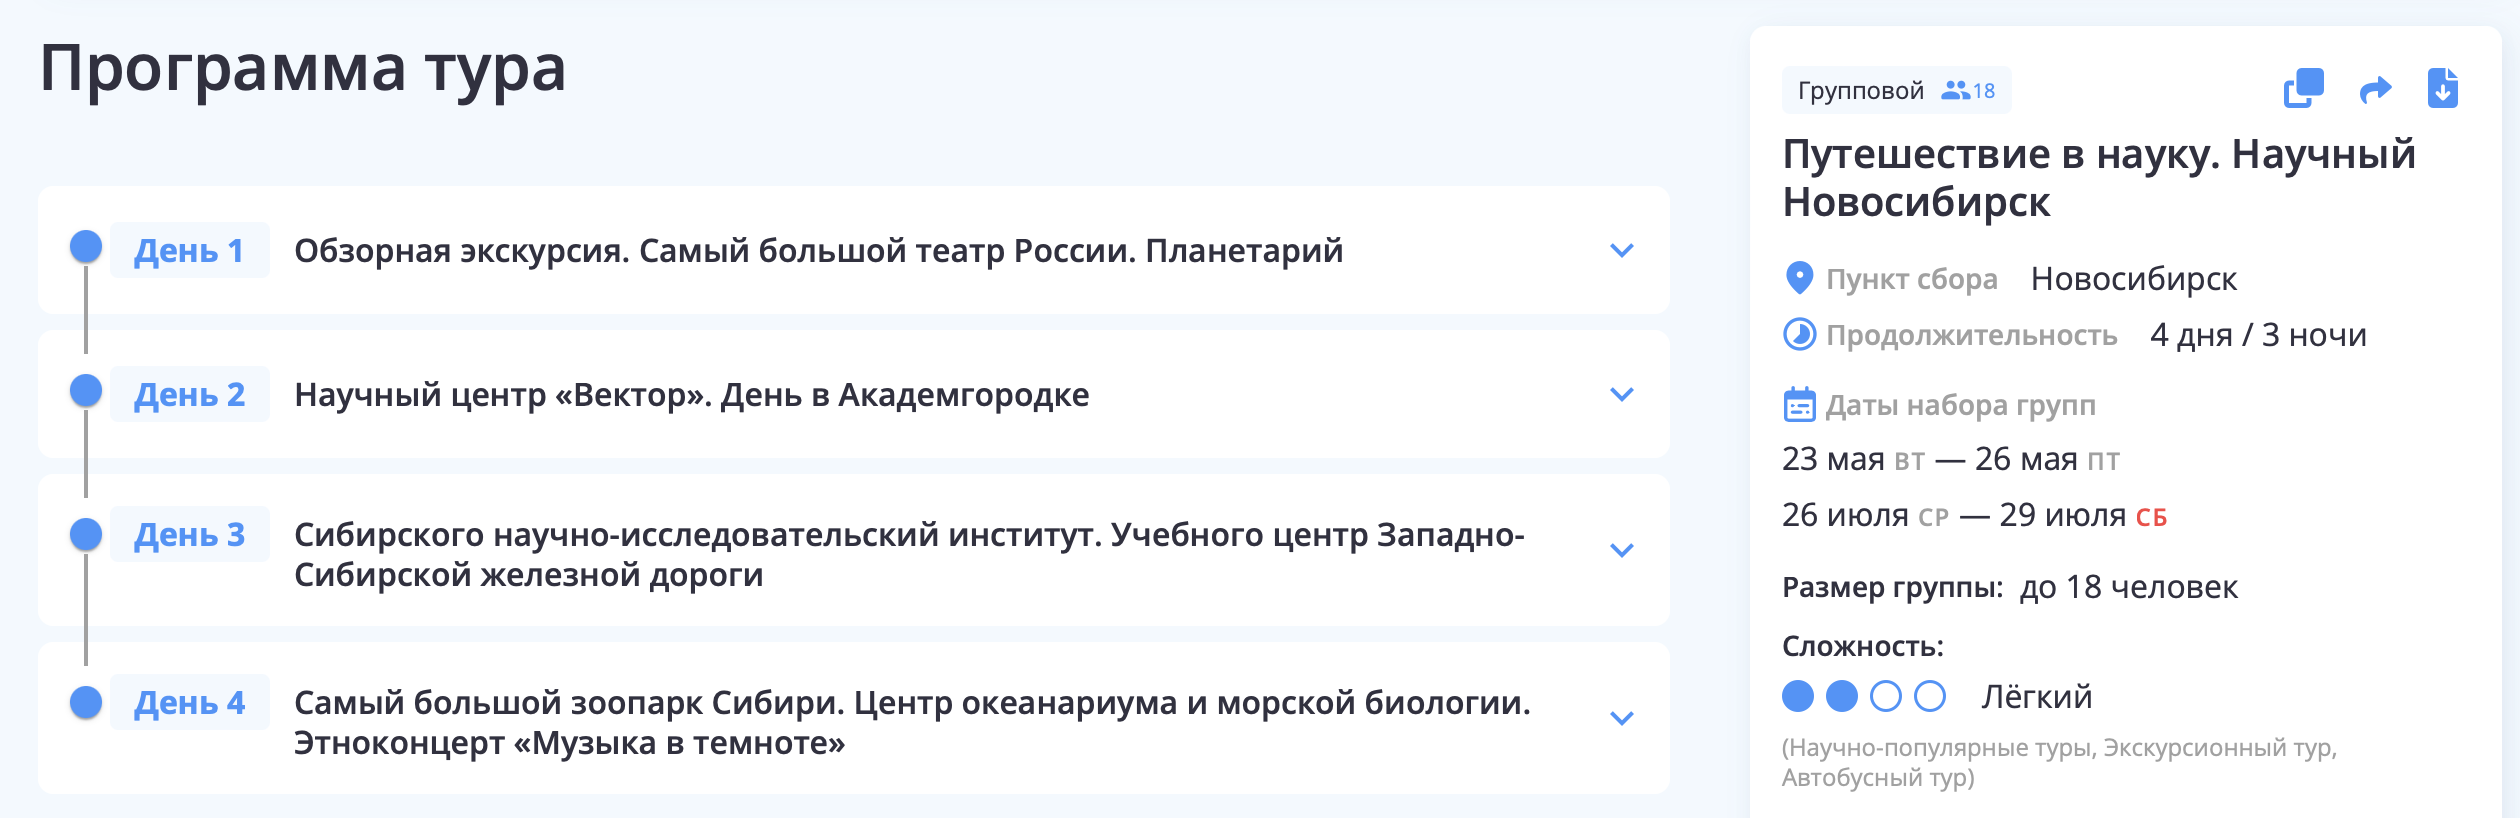Click the calendar icon near Даты набора групп
The height and width of the screenshot is (818, 2520).
coord(1799,405)
